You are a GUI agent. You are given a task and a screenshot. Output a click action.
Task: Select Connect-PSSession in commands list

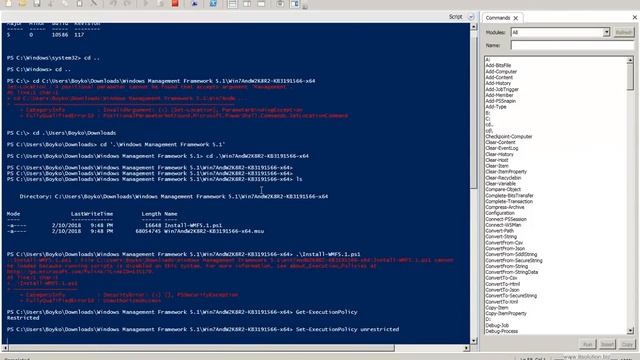[506, 219]
